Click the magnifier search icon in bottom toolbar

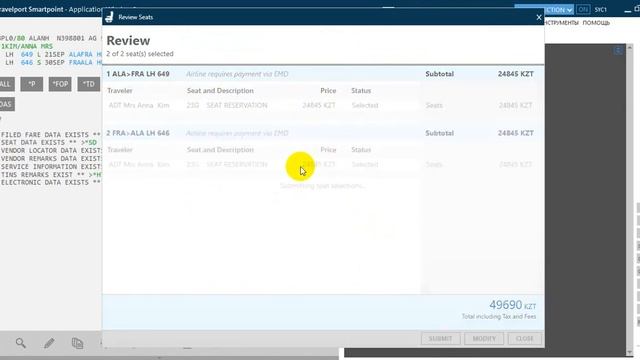pyautogui.click(x=21, y=343)
